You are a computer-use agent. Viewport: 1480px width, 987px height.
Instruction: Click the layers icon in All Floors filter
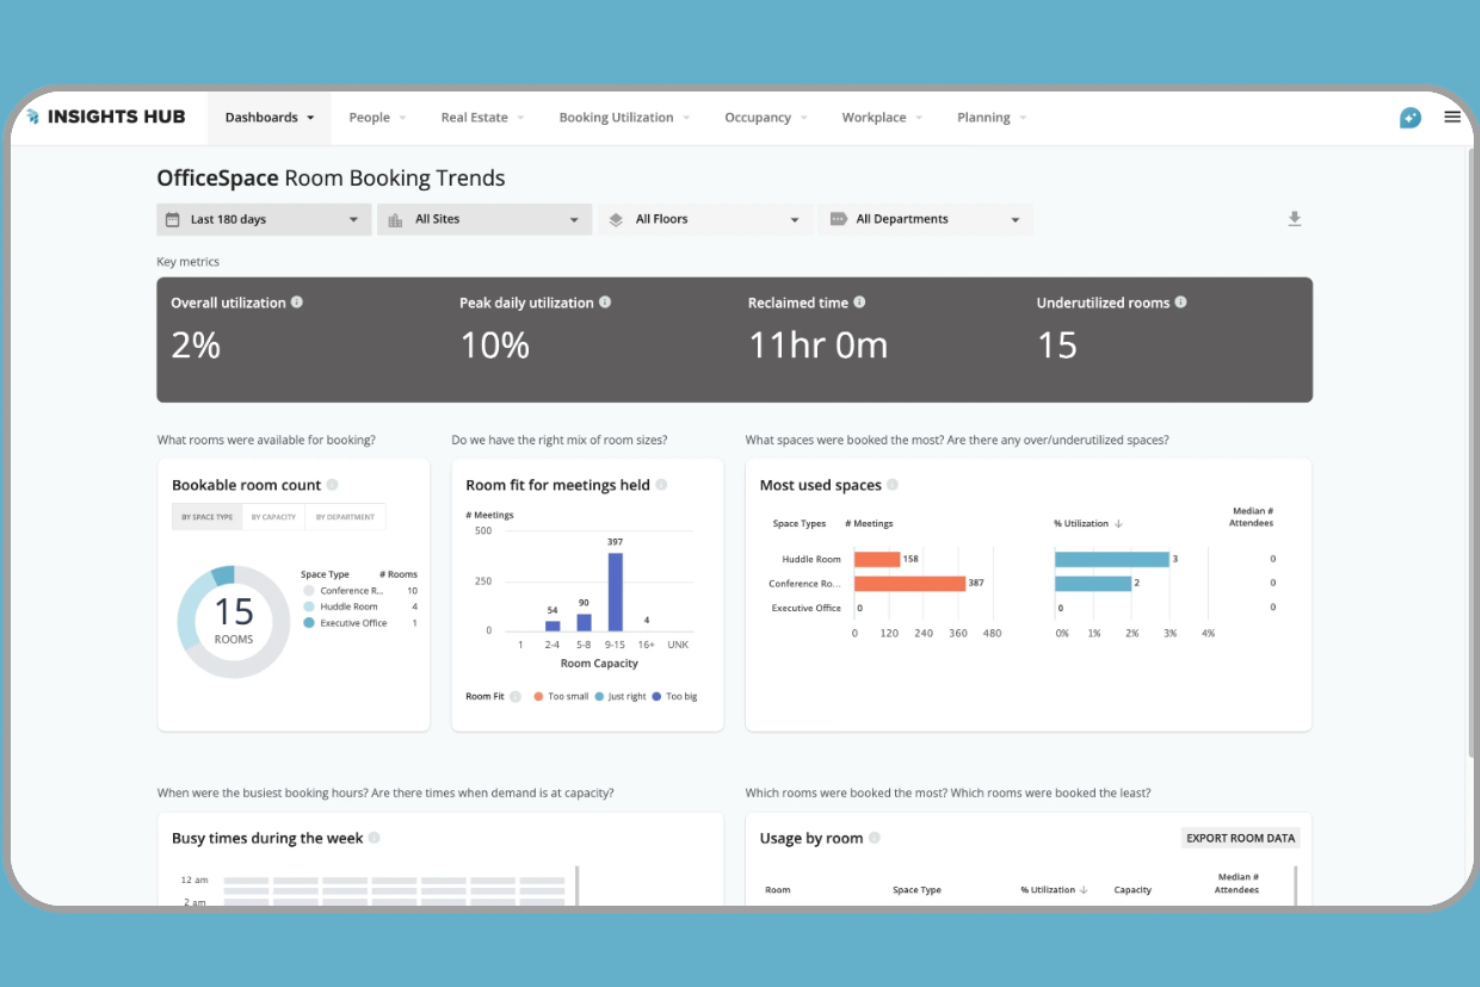pyautogui.click(x=616, y=219)
